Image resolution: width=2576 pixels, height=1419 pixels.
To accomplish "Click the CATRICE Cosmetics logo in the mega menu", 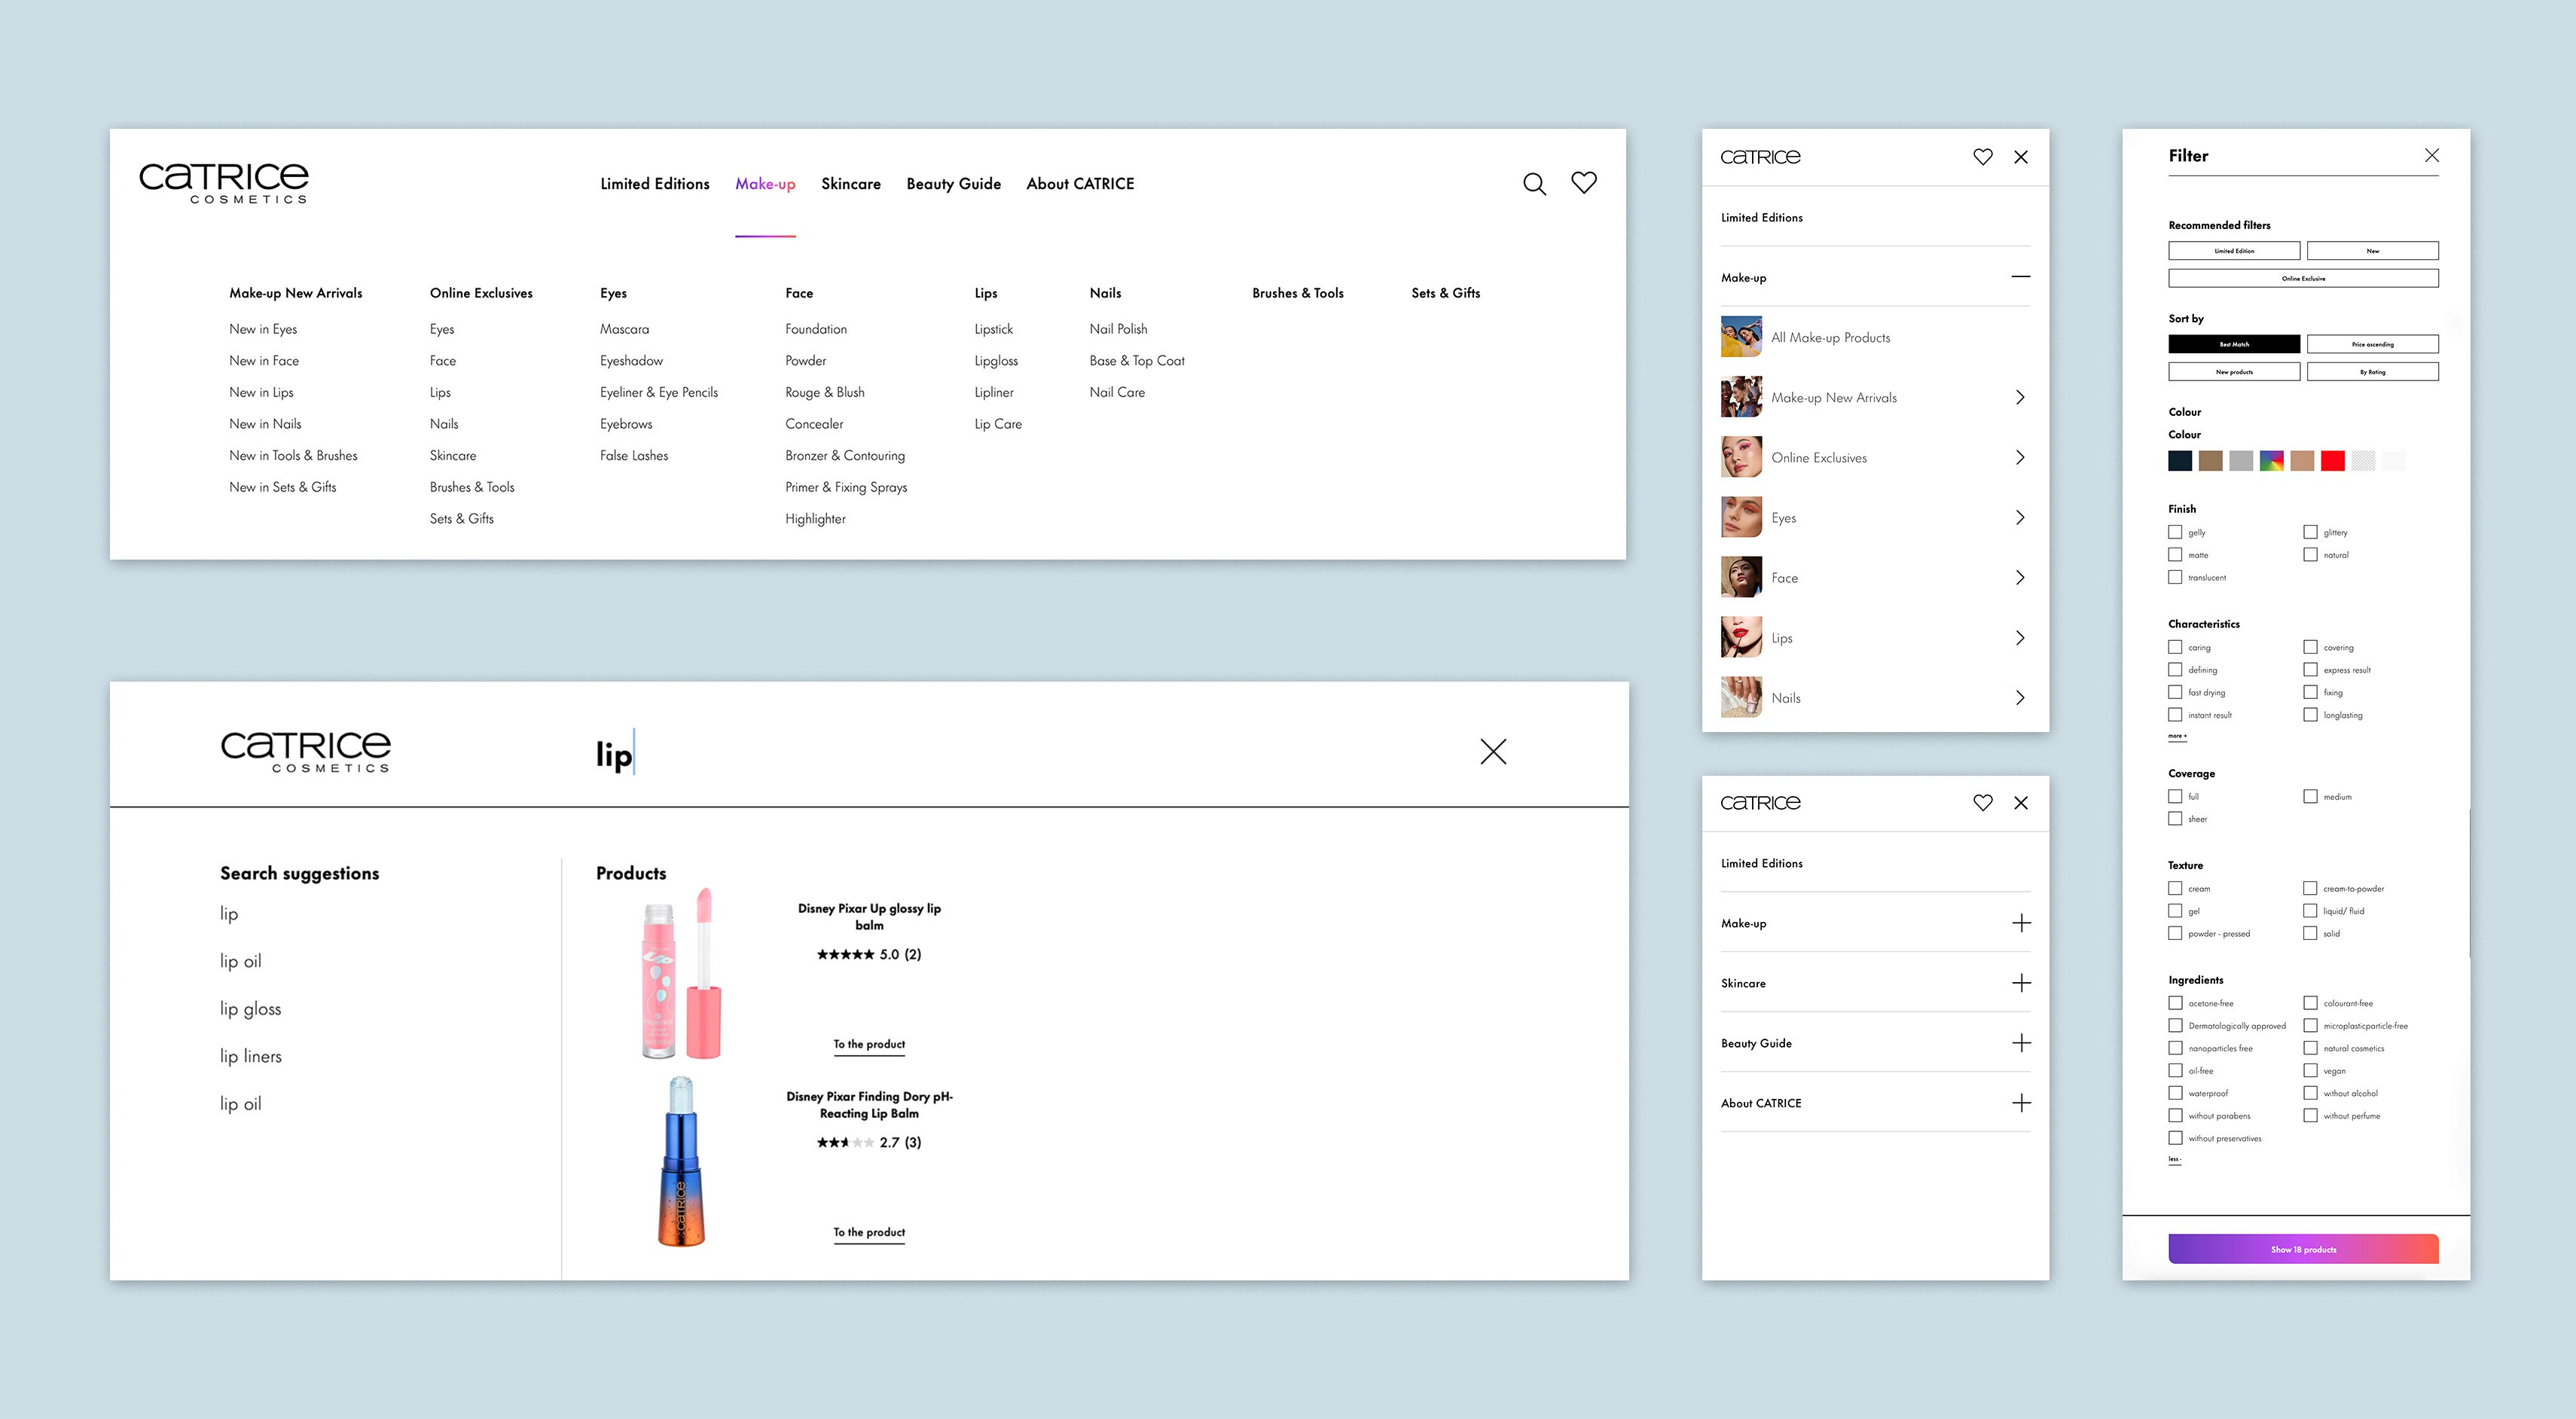I will pos(224,183).
